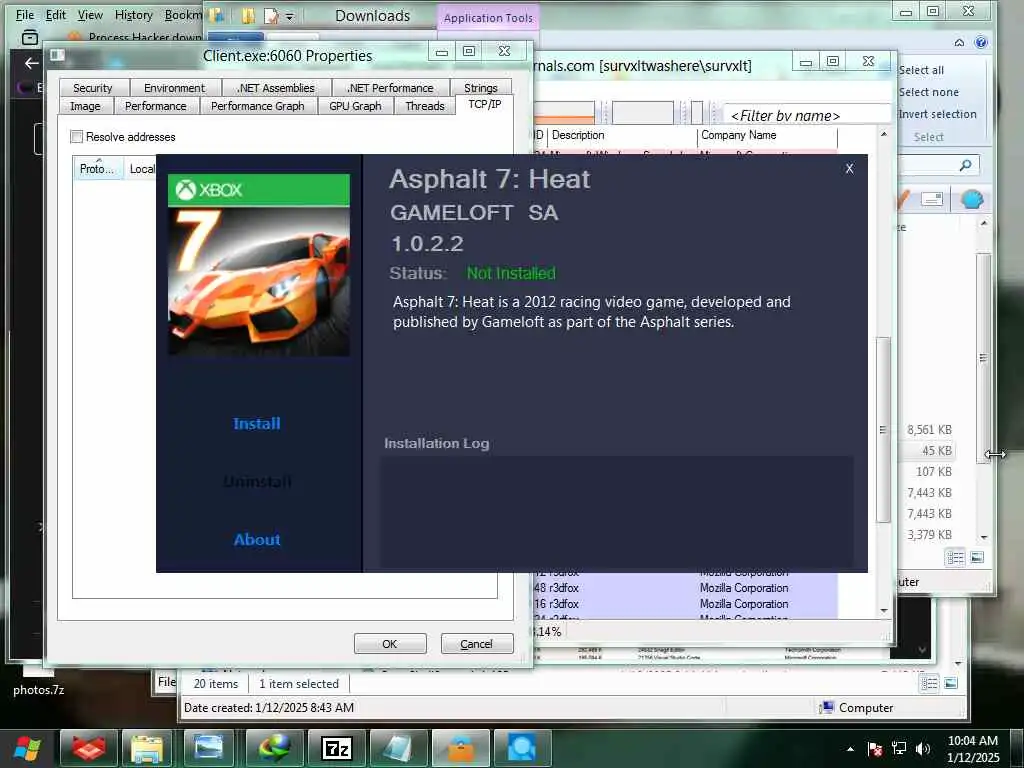Image resolution: width=1024 pixels, height=768 pixels.
Task: Open the Windows Start menu
Action: [27, 748]
